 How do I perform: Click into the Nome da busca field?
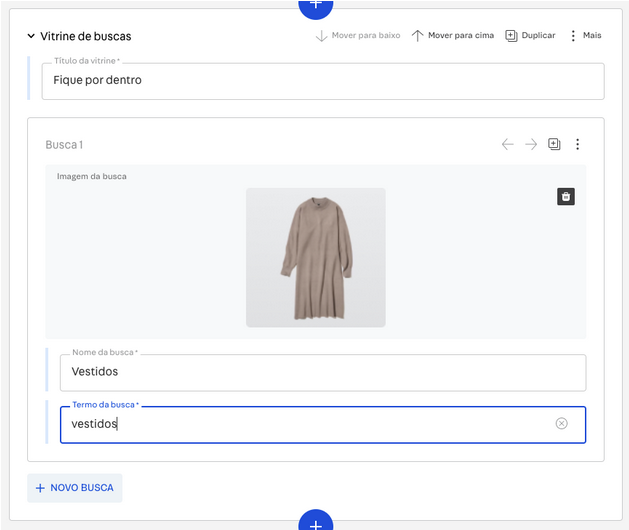[322, 372]
